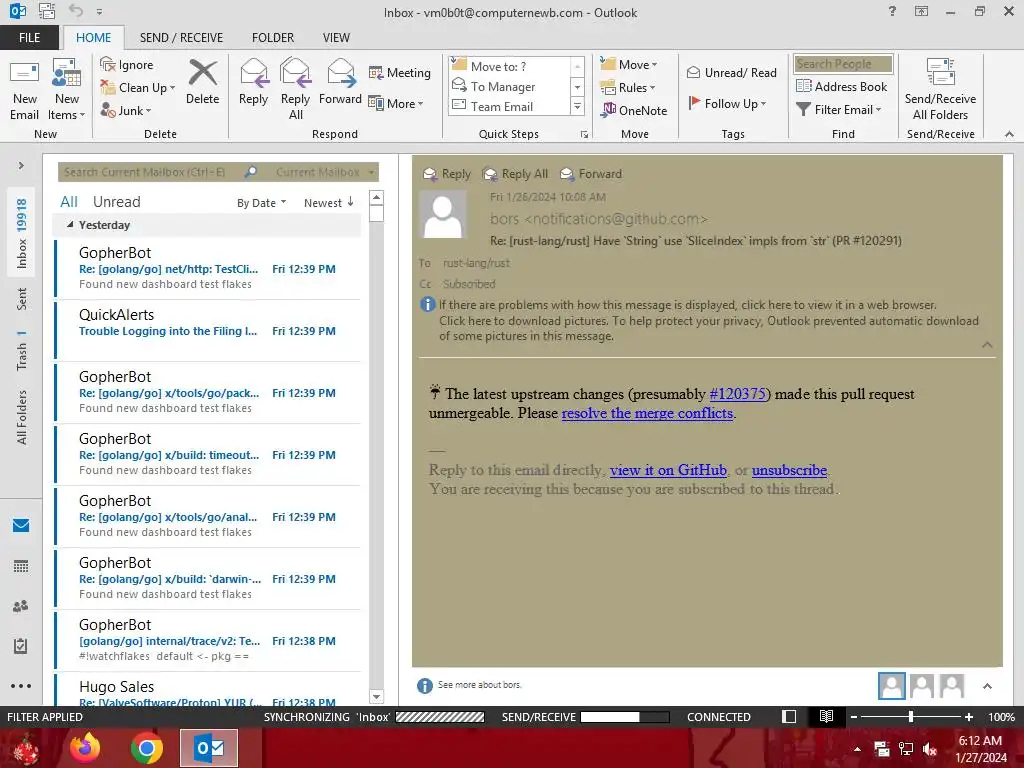Reply with a Meeting request
The width and height of the screenshot is (1024, 768).
[400, 72]
